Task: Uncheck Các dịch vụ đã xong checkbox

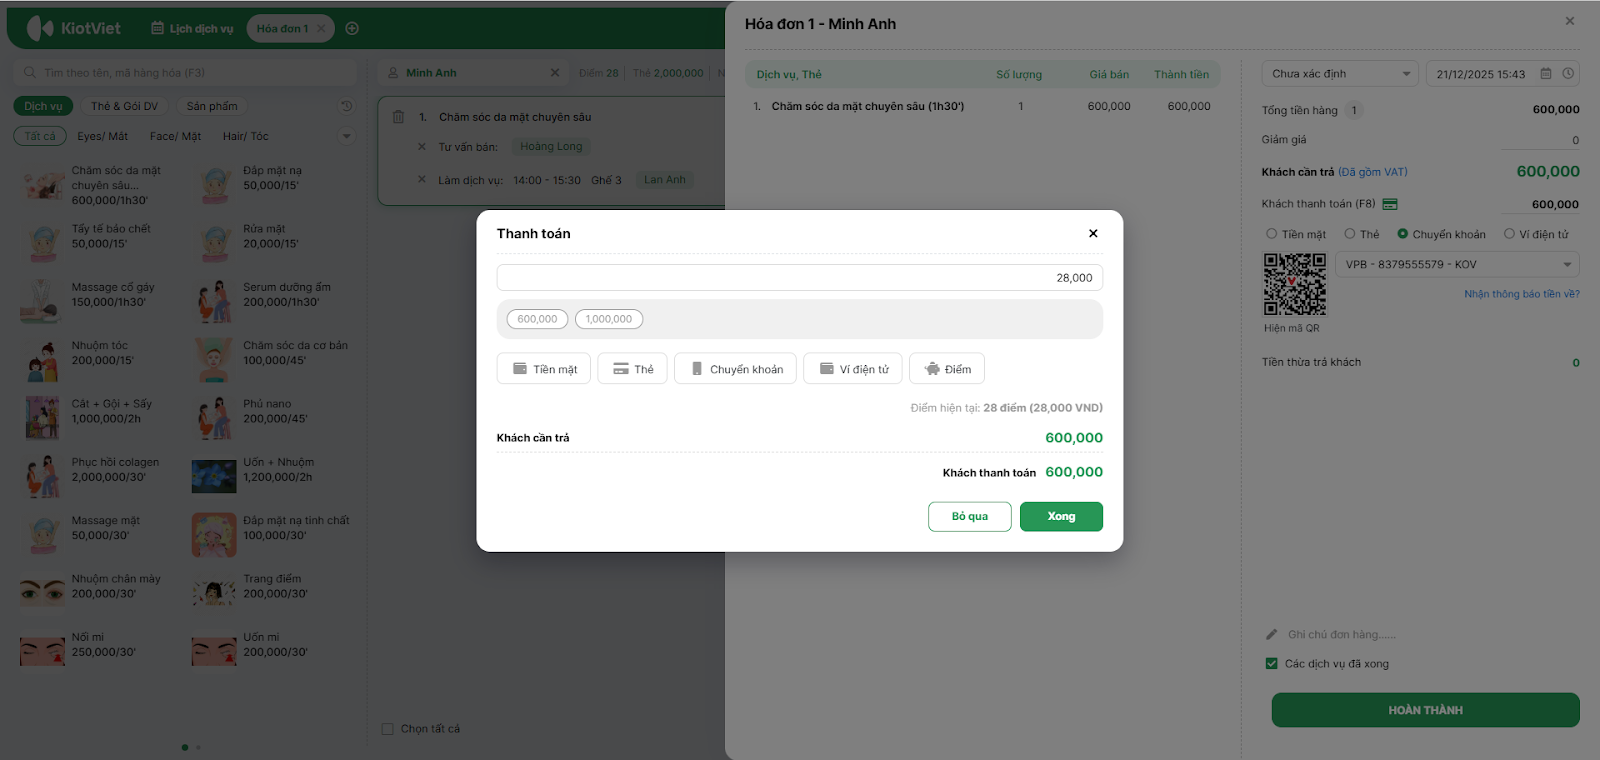Action: [x=1272, y=664]
